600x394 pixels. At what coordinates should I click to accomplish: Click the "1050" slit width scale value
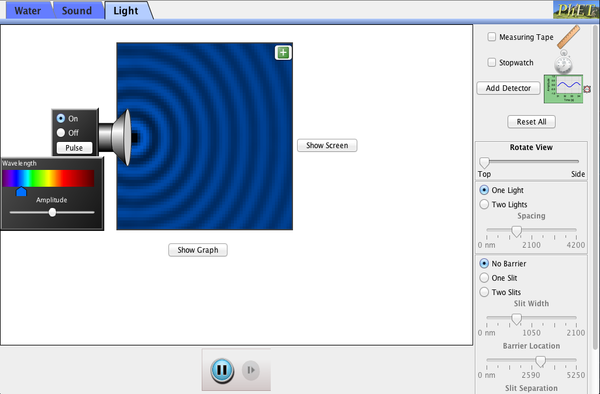tap(532, 333)
